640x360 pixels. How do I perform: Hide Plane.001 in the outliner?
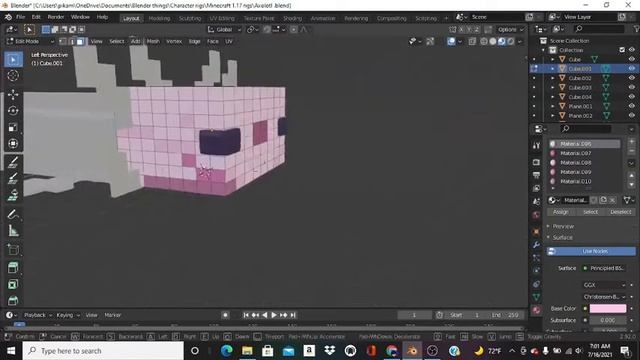click(x=631, y=106)
